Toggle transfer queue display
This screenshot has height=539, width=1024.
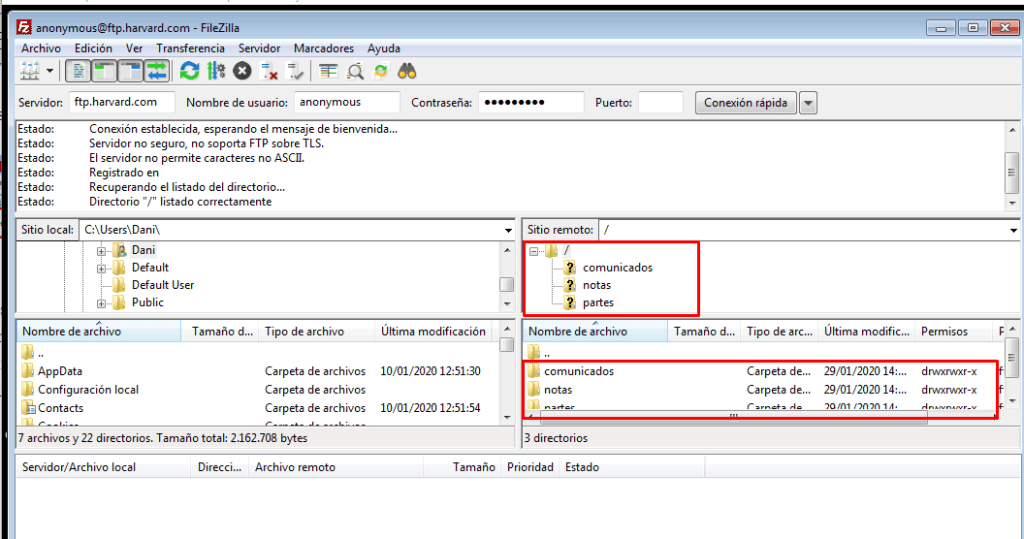pos(157,71)
